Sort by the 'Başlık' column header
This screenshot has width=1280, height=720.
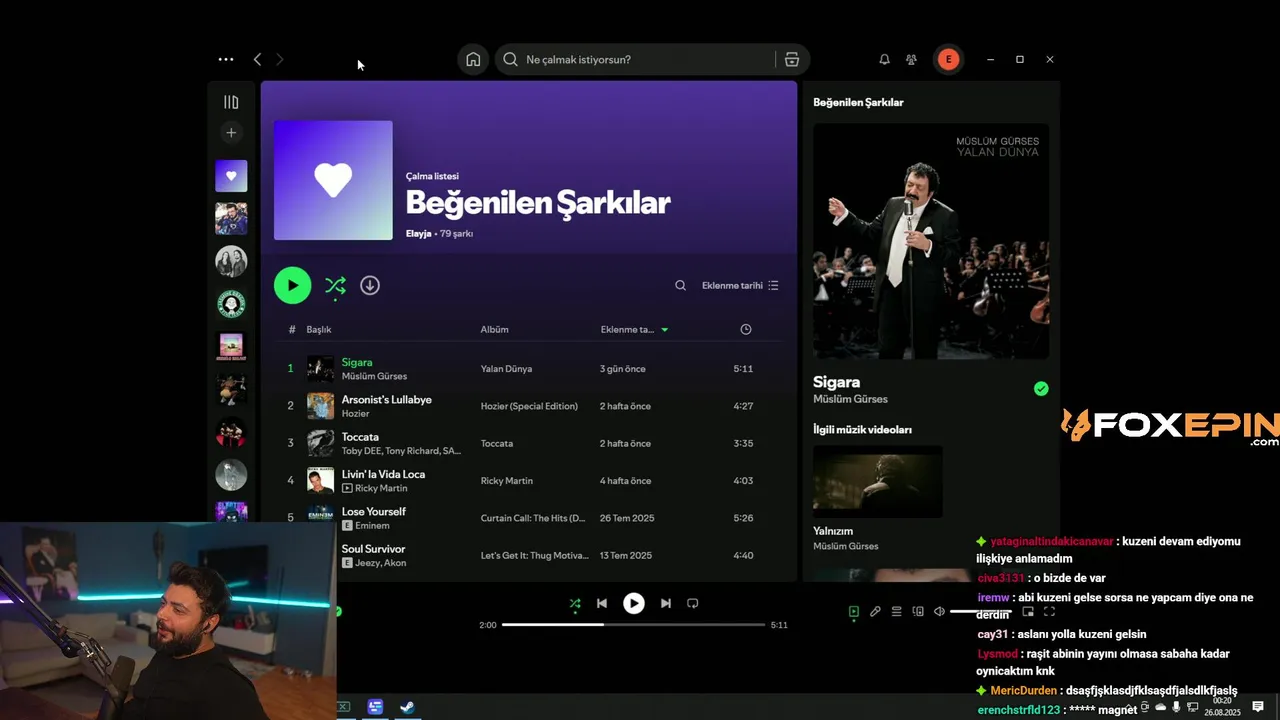click(319, 329)
